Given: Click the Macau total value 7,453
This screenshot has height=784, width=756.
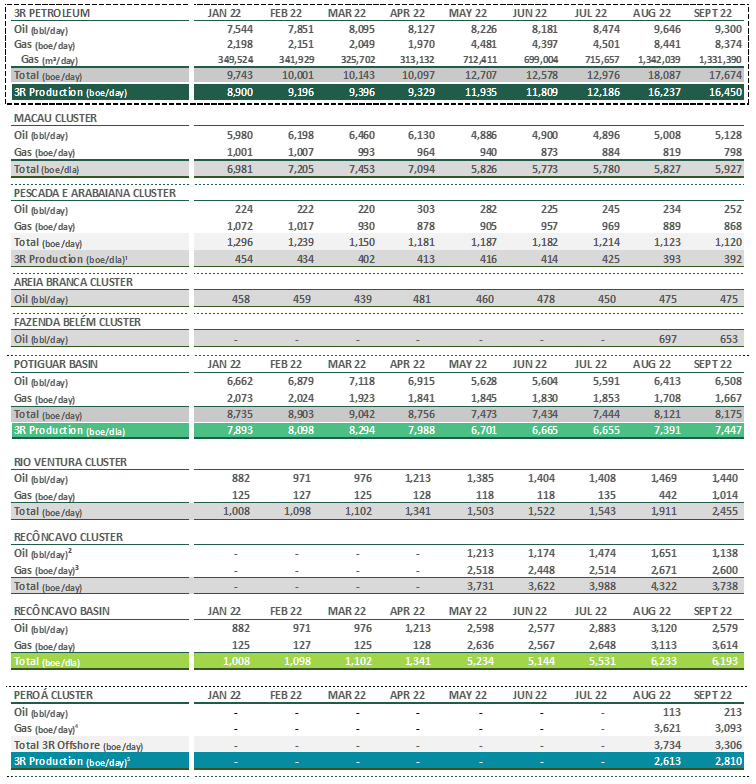Looking at the screenshot, I should pyautogui.click(x=362, y=170).
